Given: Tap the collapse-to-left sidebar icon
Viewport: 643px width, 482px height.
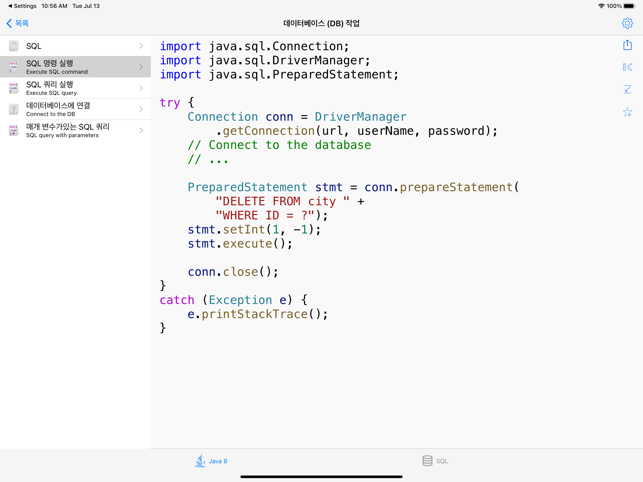Looking at the screenshot, I should point(627,67).
